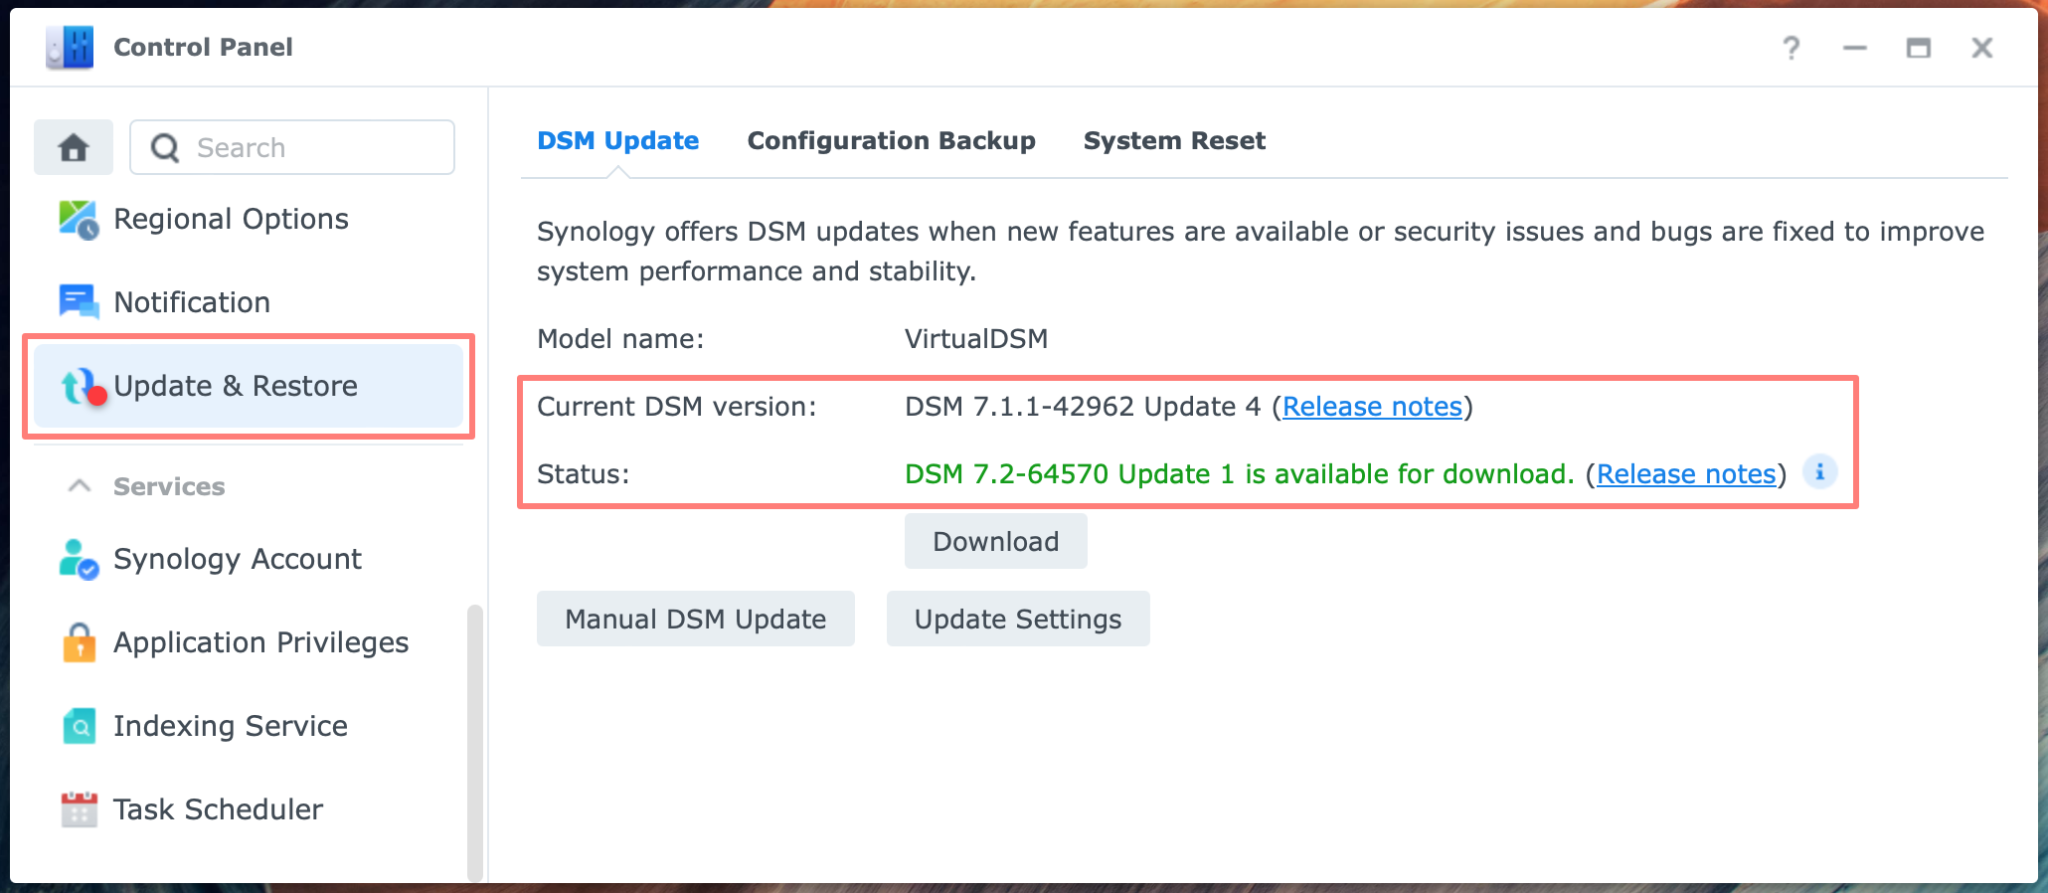Click the Regional Options icon
The image size is (2048, 893).
[78, 219]
